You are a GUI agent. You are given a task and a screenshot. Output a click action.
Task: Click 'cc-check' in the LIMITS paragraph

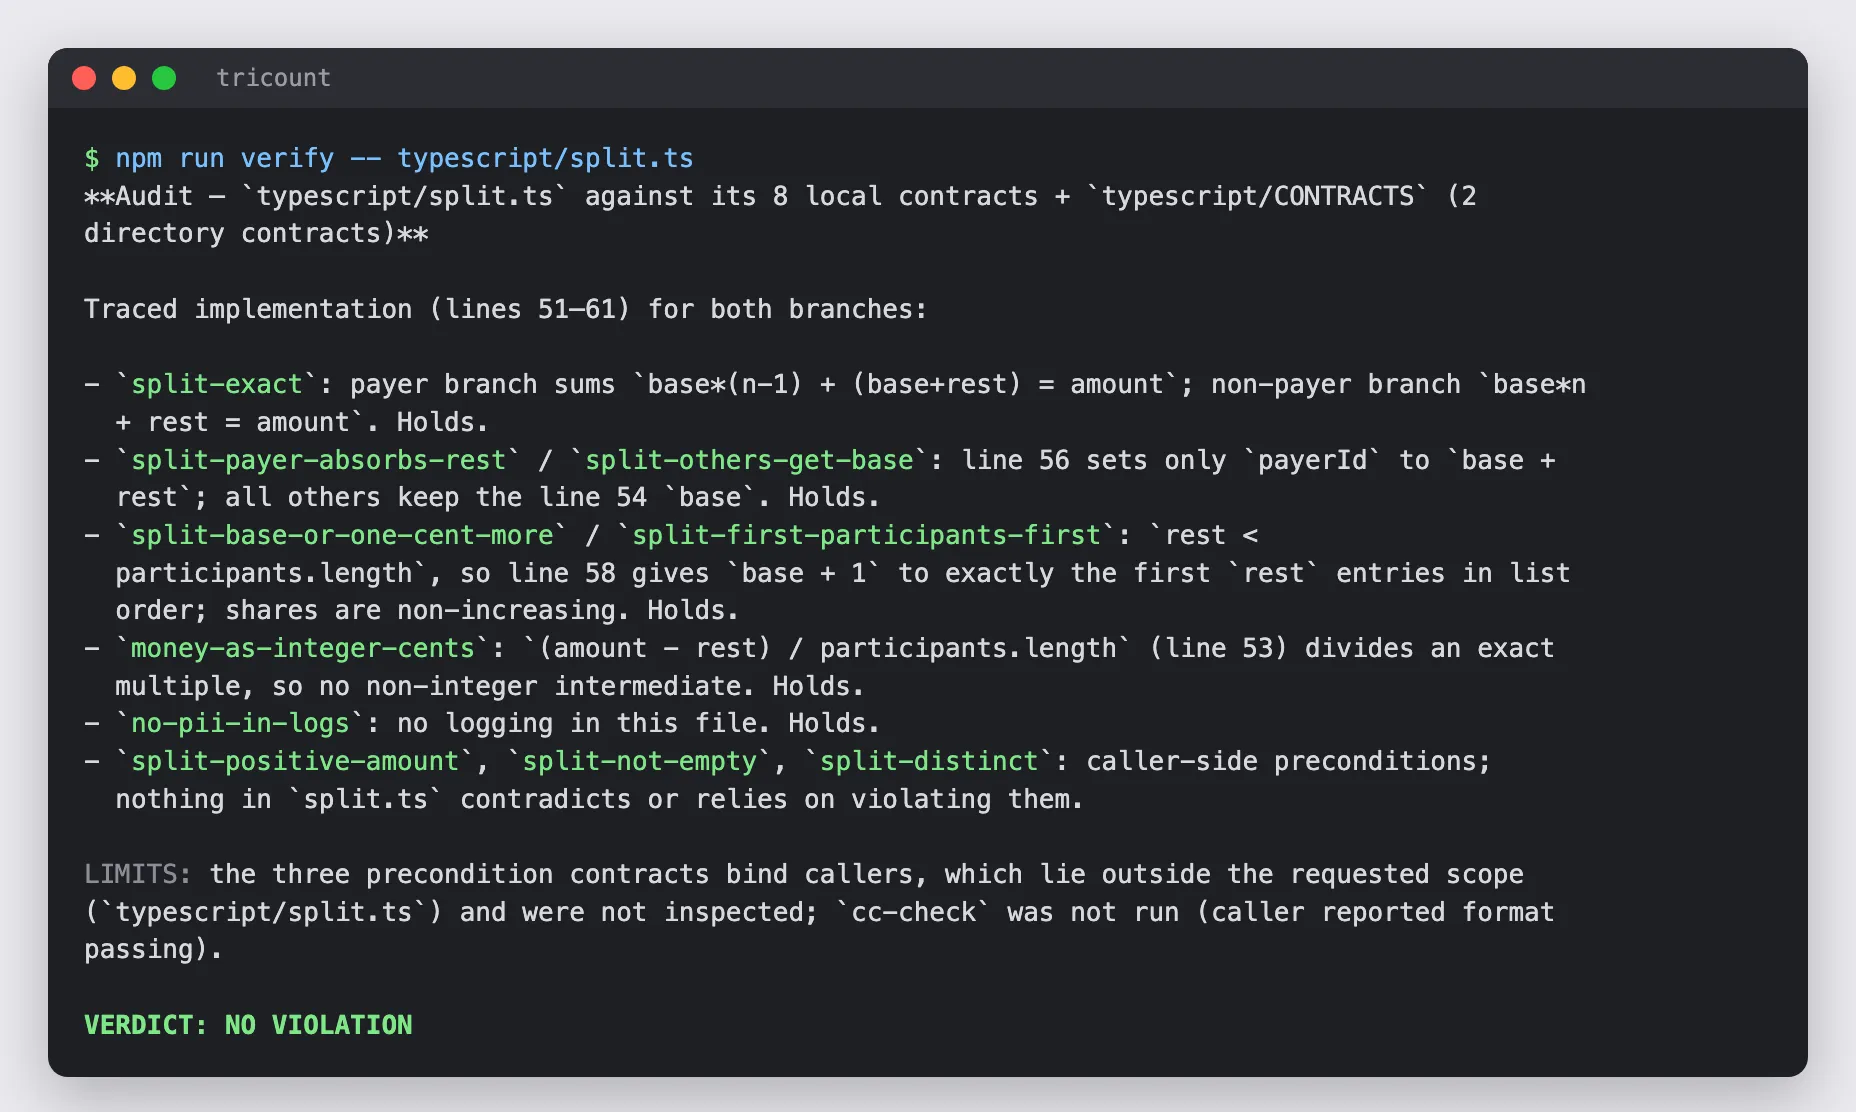[x=913, y=912]
